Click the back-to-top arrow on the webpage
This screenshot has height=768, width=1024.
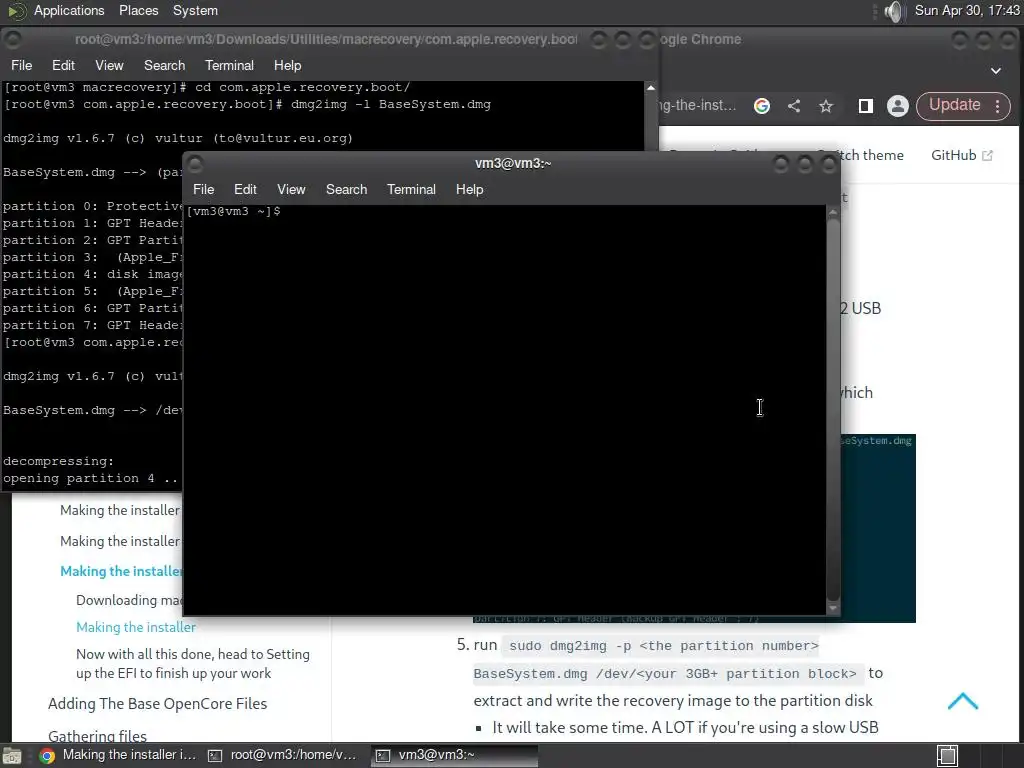[x=963, y=701]
